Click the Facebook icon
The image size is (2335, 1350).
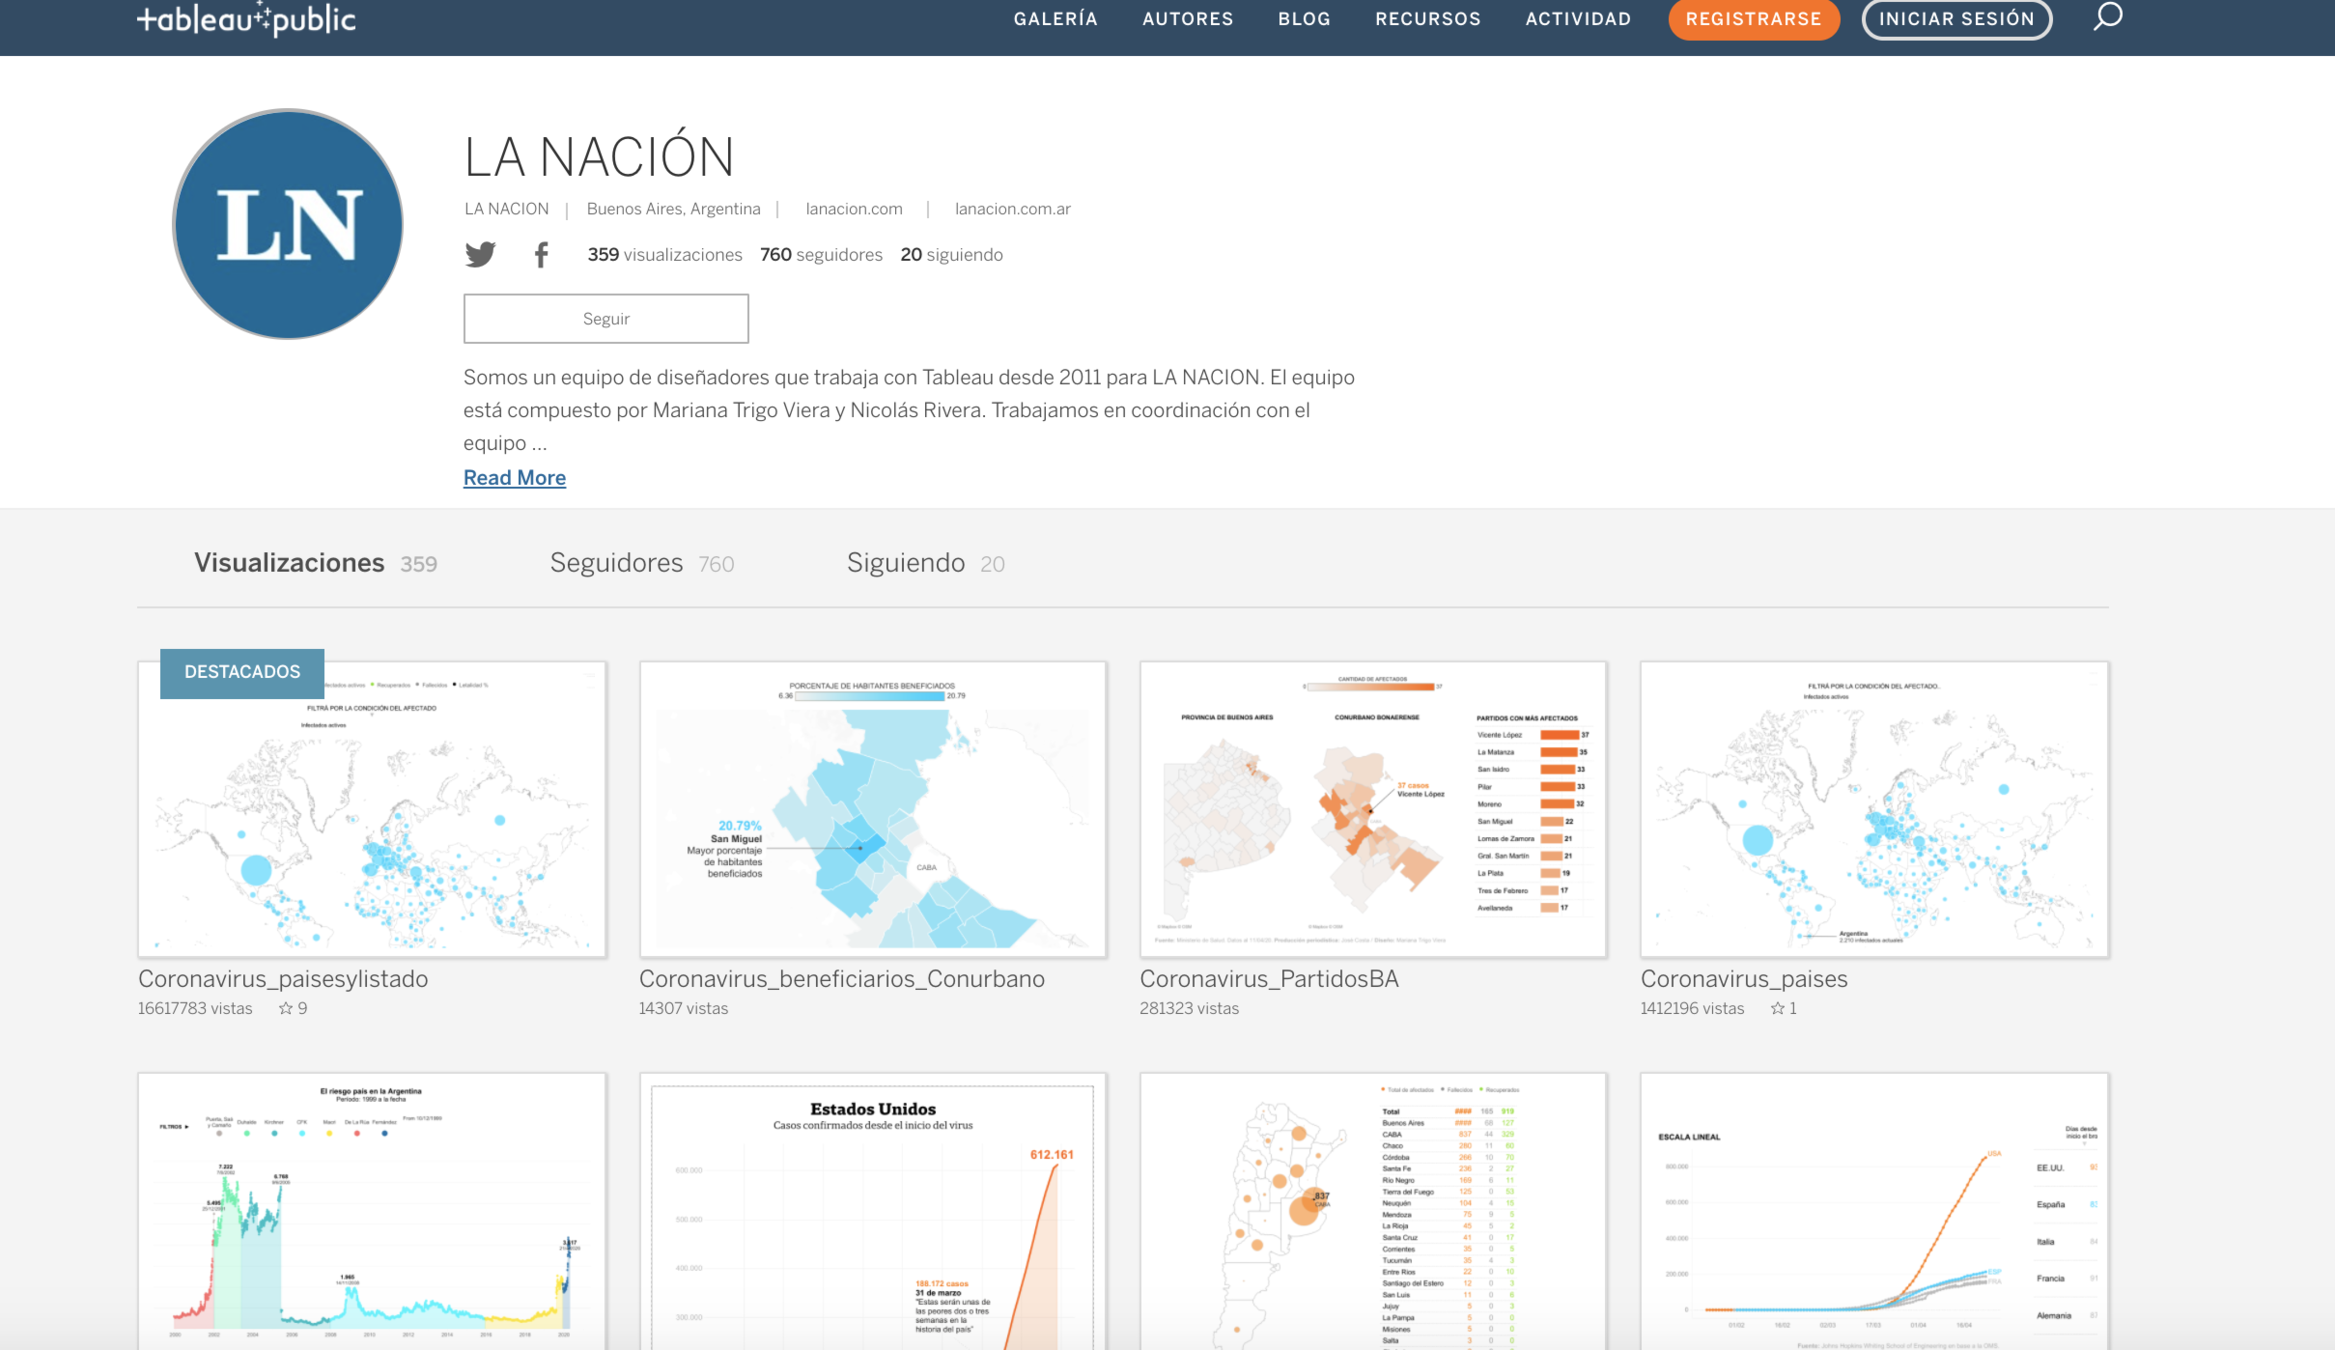tap(541, 255)
